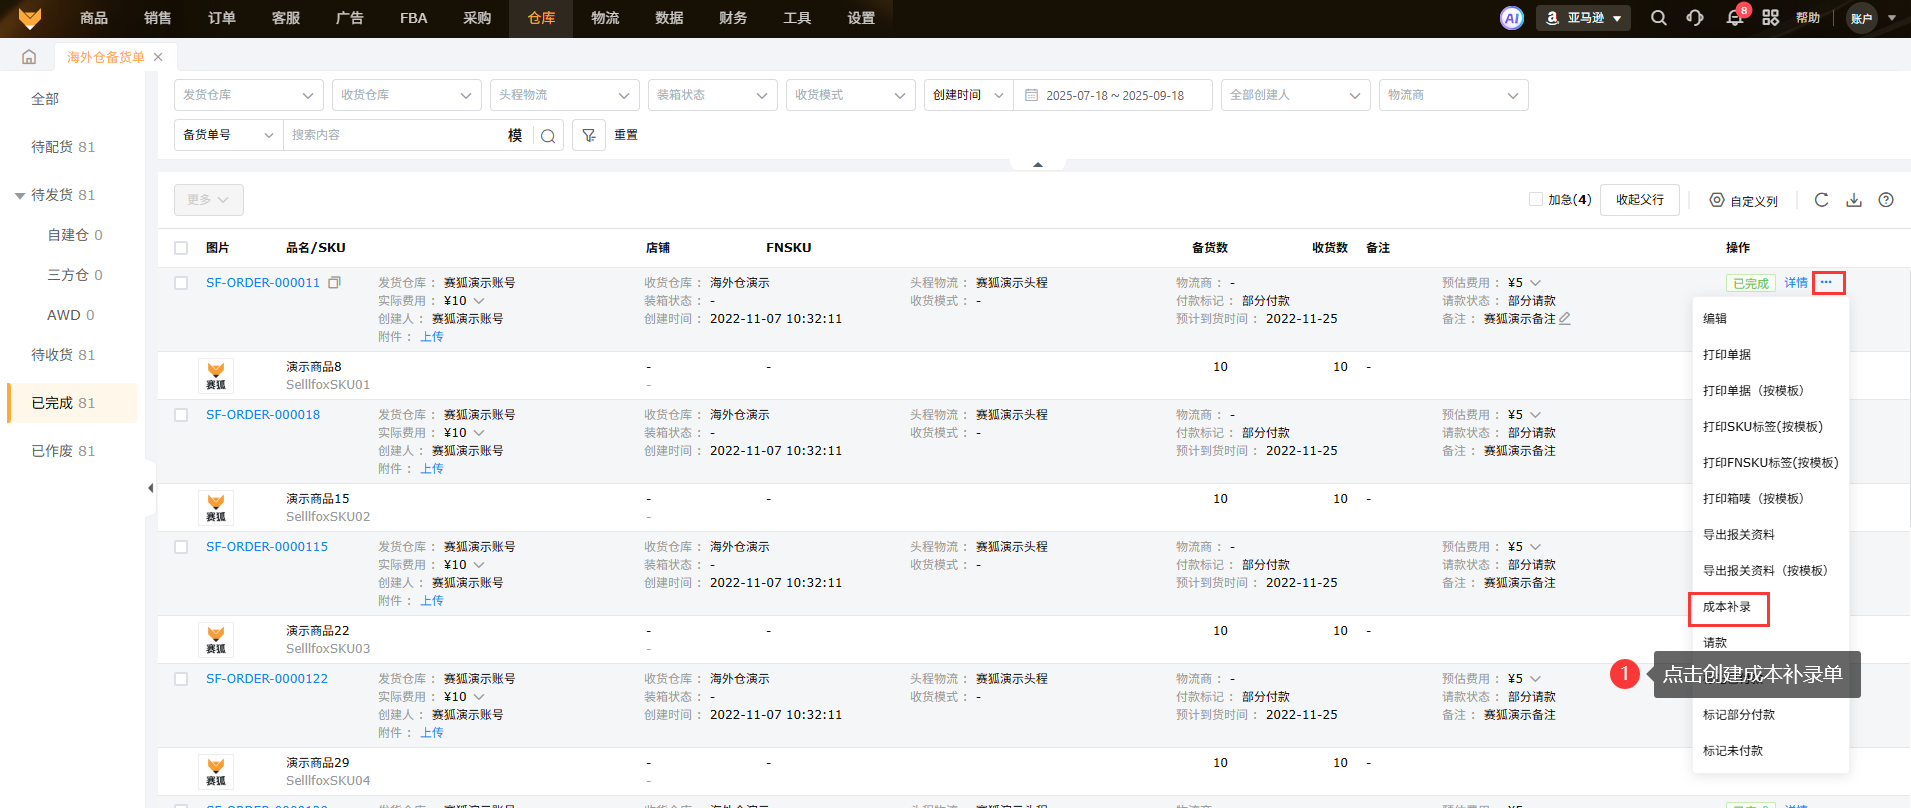Click the refresh list icon
The width and height of the screenshot is (1911, 808).
[1821, 200]
